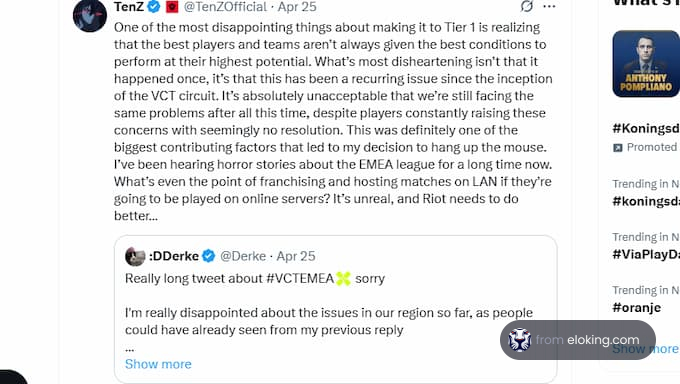Open the Grok action icon on TenZ's tweet

click(x=526, y=6)
